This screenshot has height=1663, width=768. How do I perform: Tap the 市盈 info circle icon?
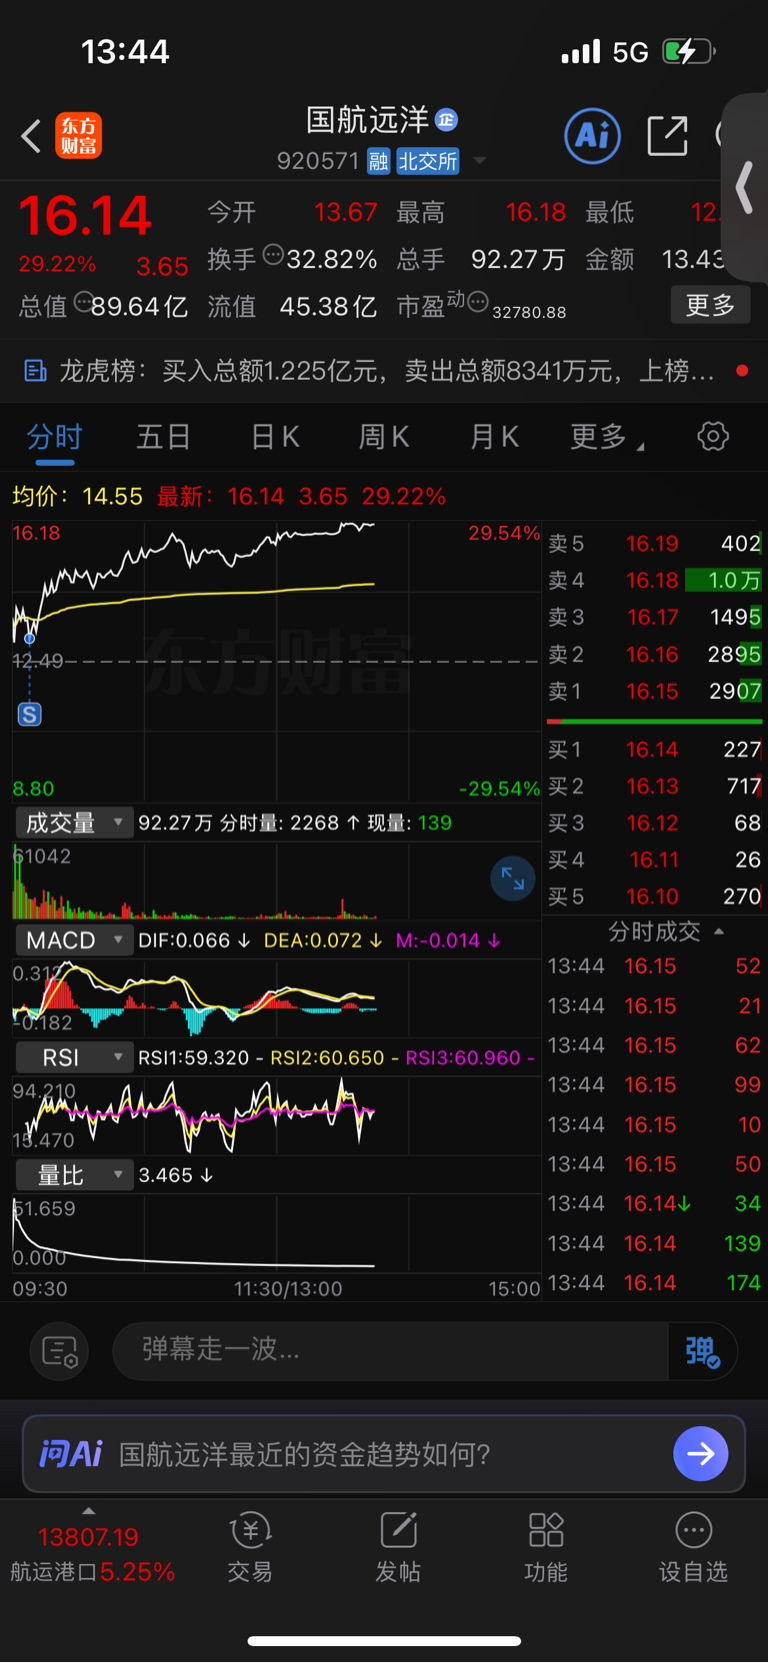(478, 302)
